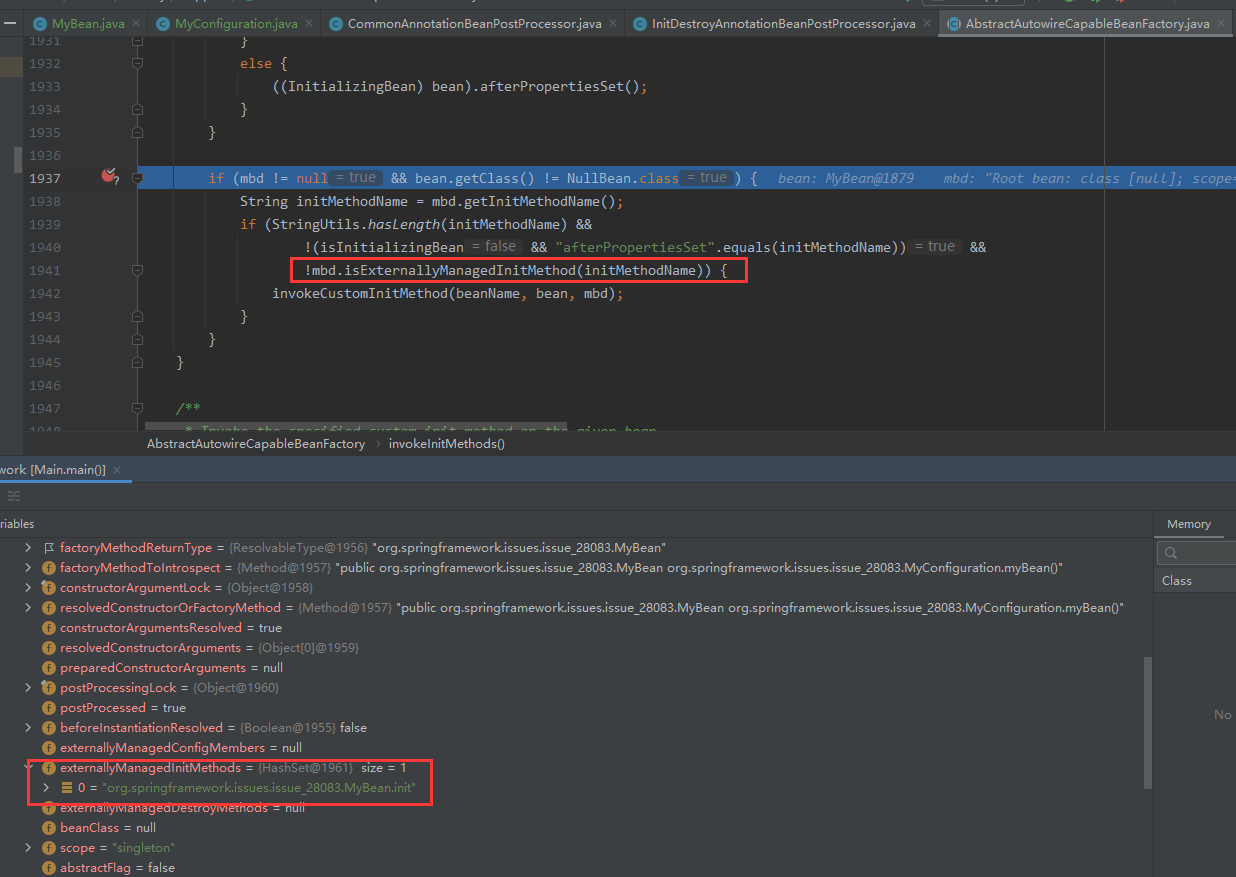Select the 'abstractFlag = false' variable text
This screenshot has height=877, width=1236.
[117, 868]
